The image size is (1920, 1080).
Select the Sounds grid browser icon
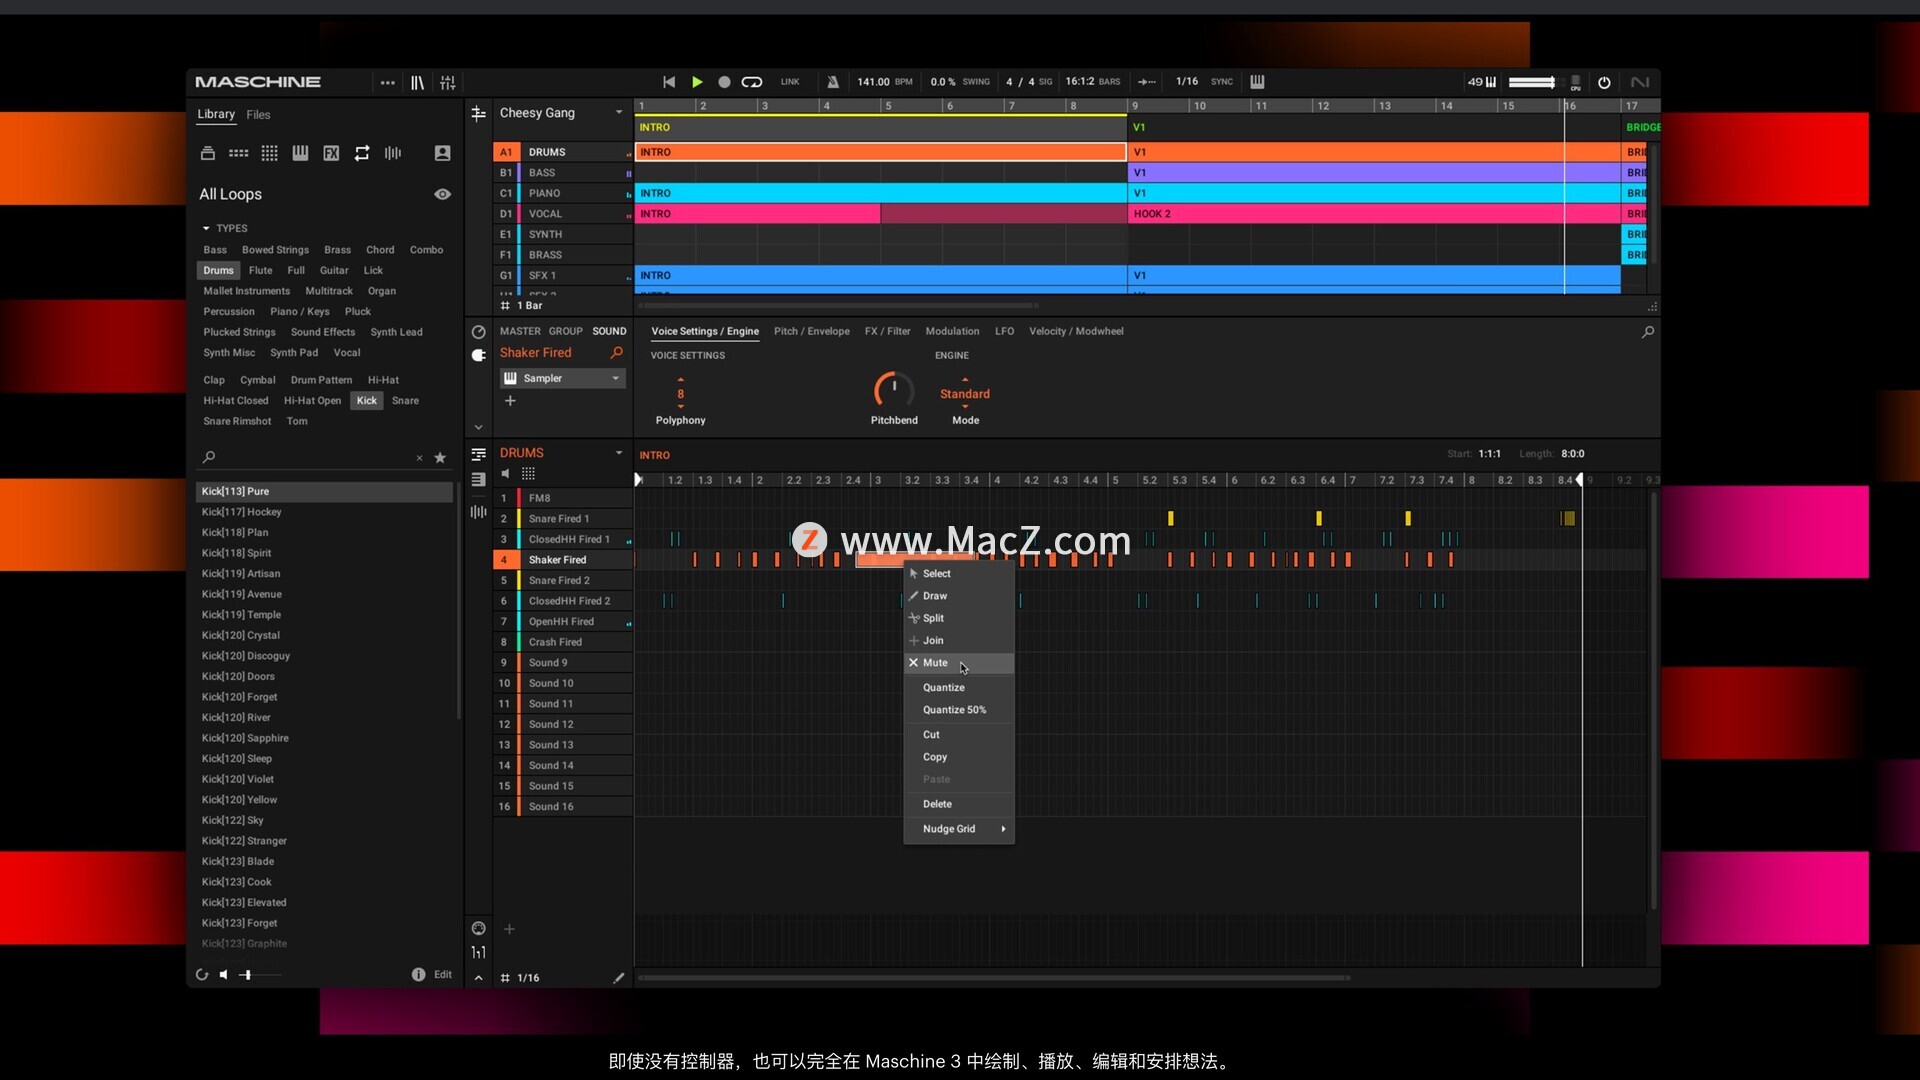point(269,153)
